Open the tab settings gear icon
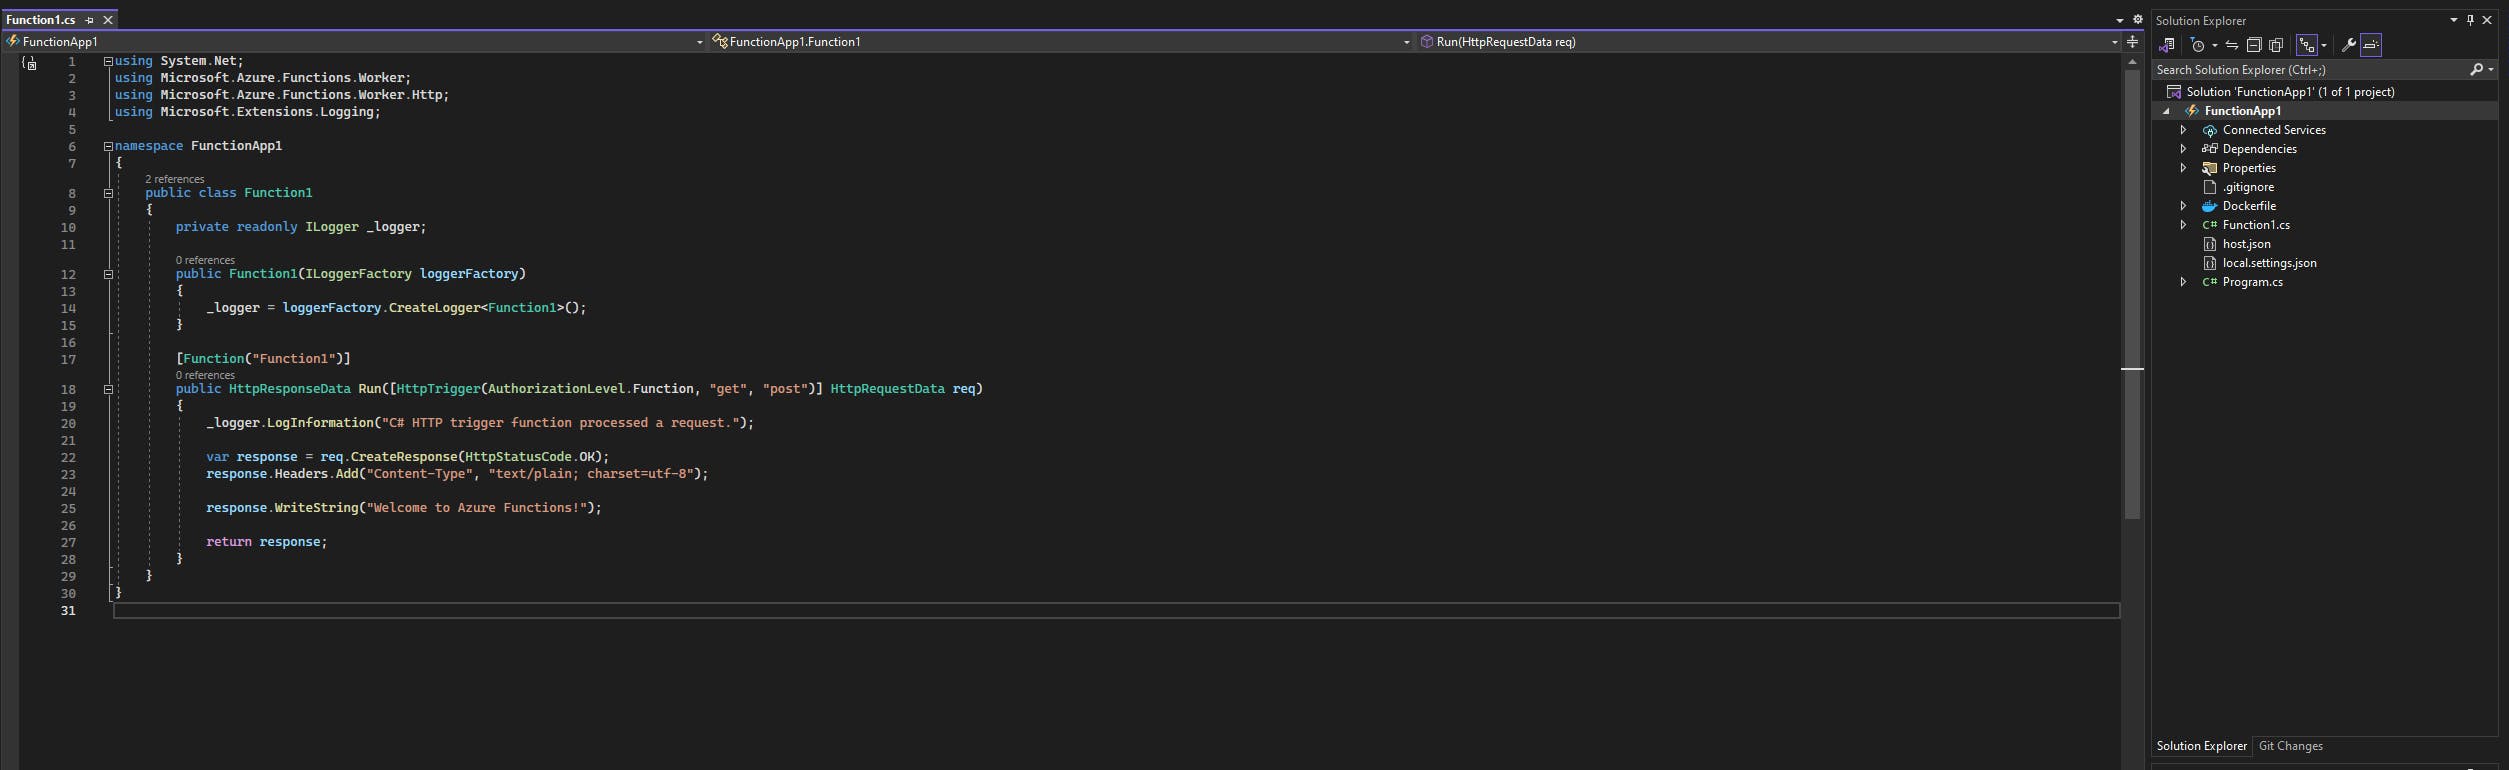The height and width of the screenshot is (770, 2509). click(x=2137, y=20)
